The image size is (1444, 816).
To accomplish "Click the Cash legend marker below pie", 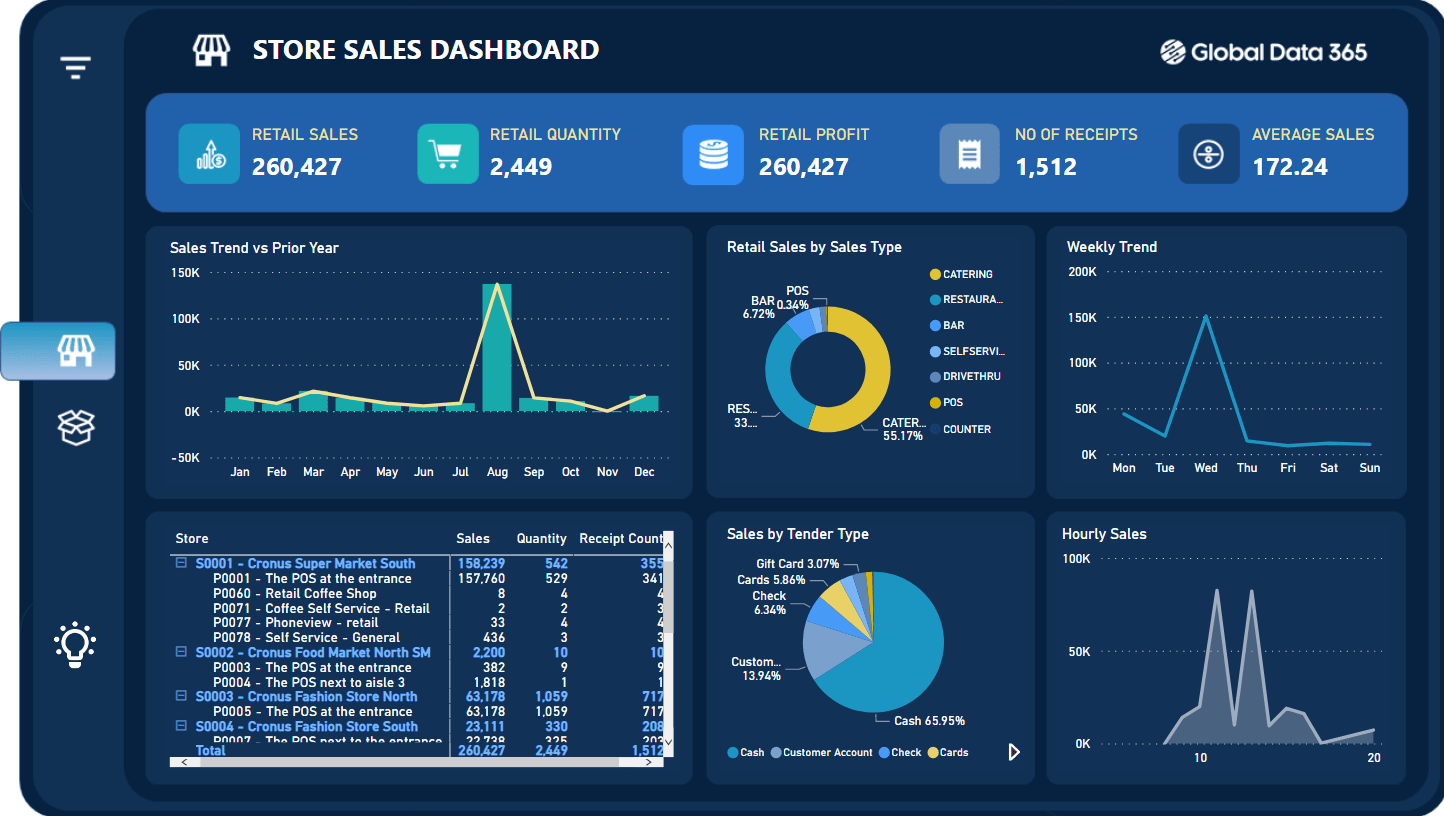I will coord(733,752).
